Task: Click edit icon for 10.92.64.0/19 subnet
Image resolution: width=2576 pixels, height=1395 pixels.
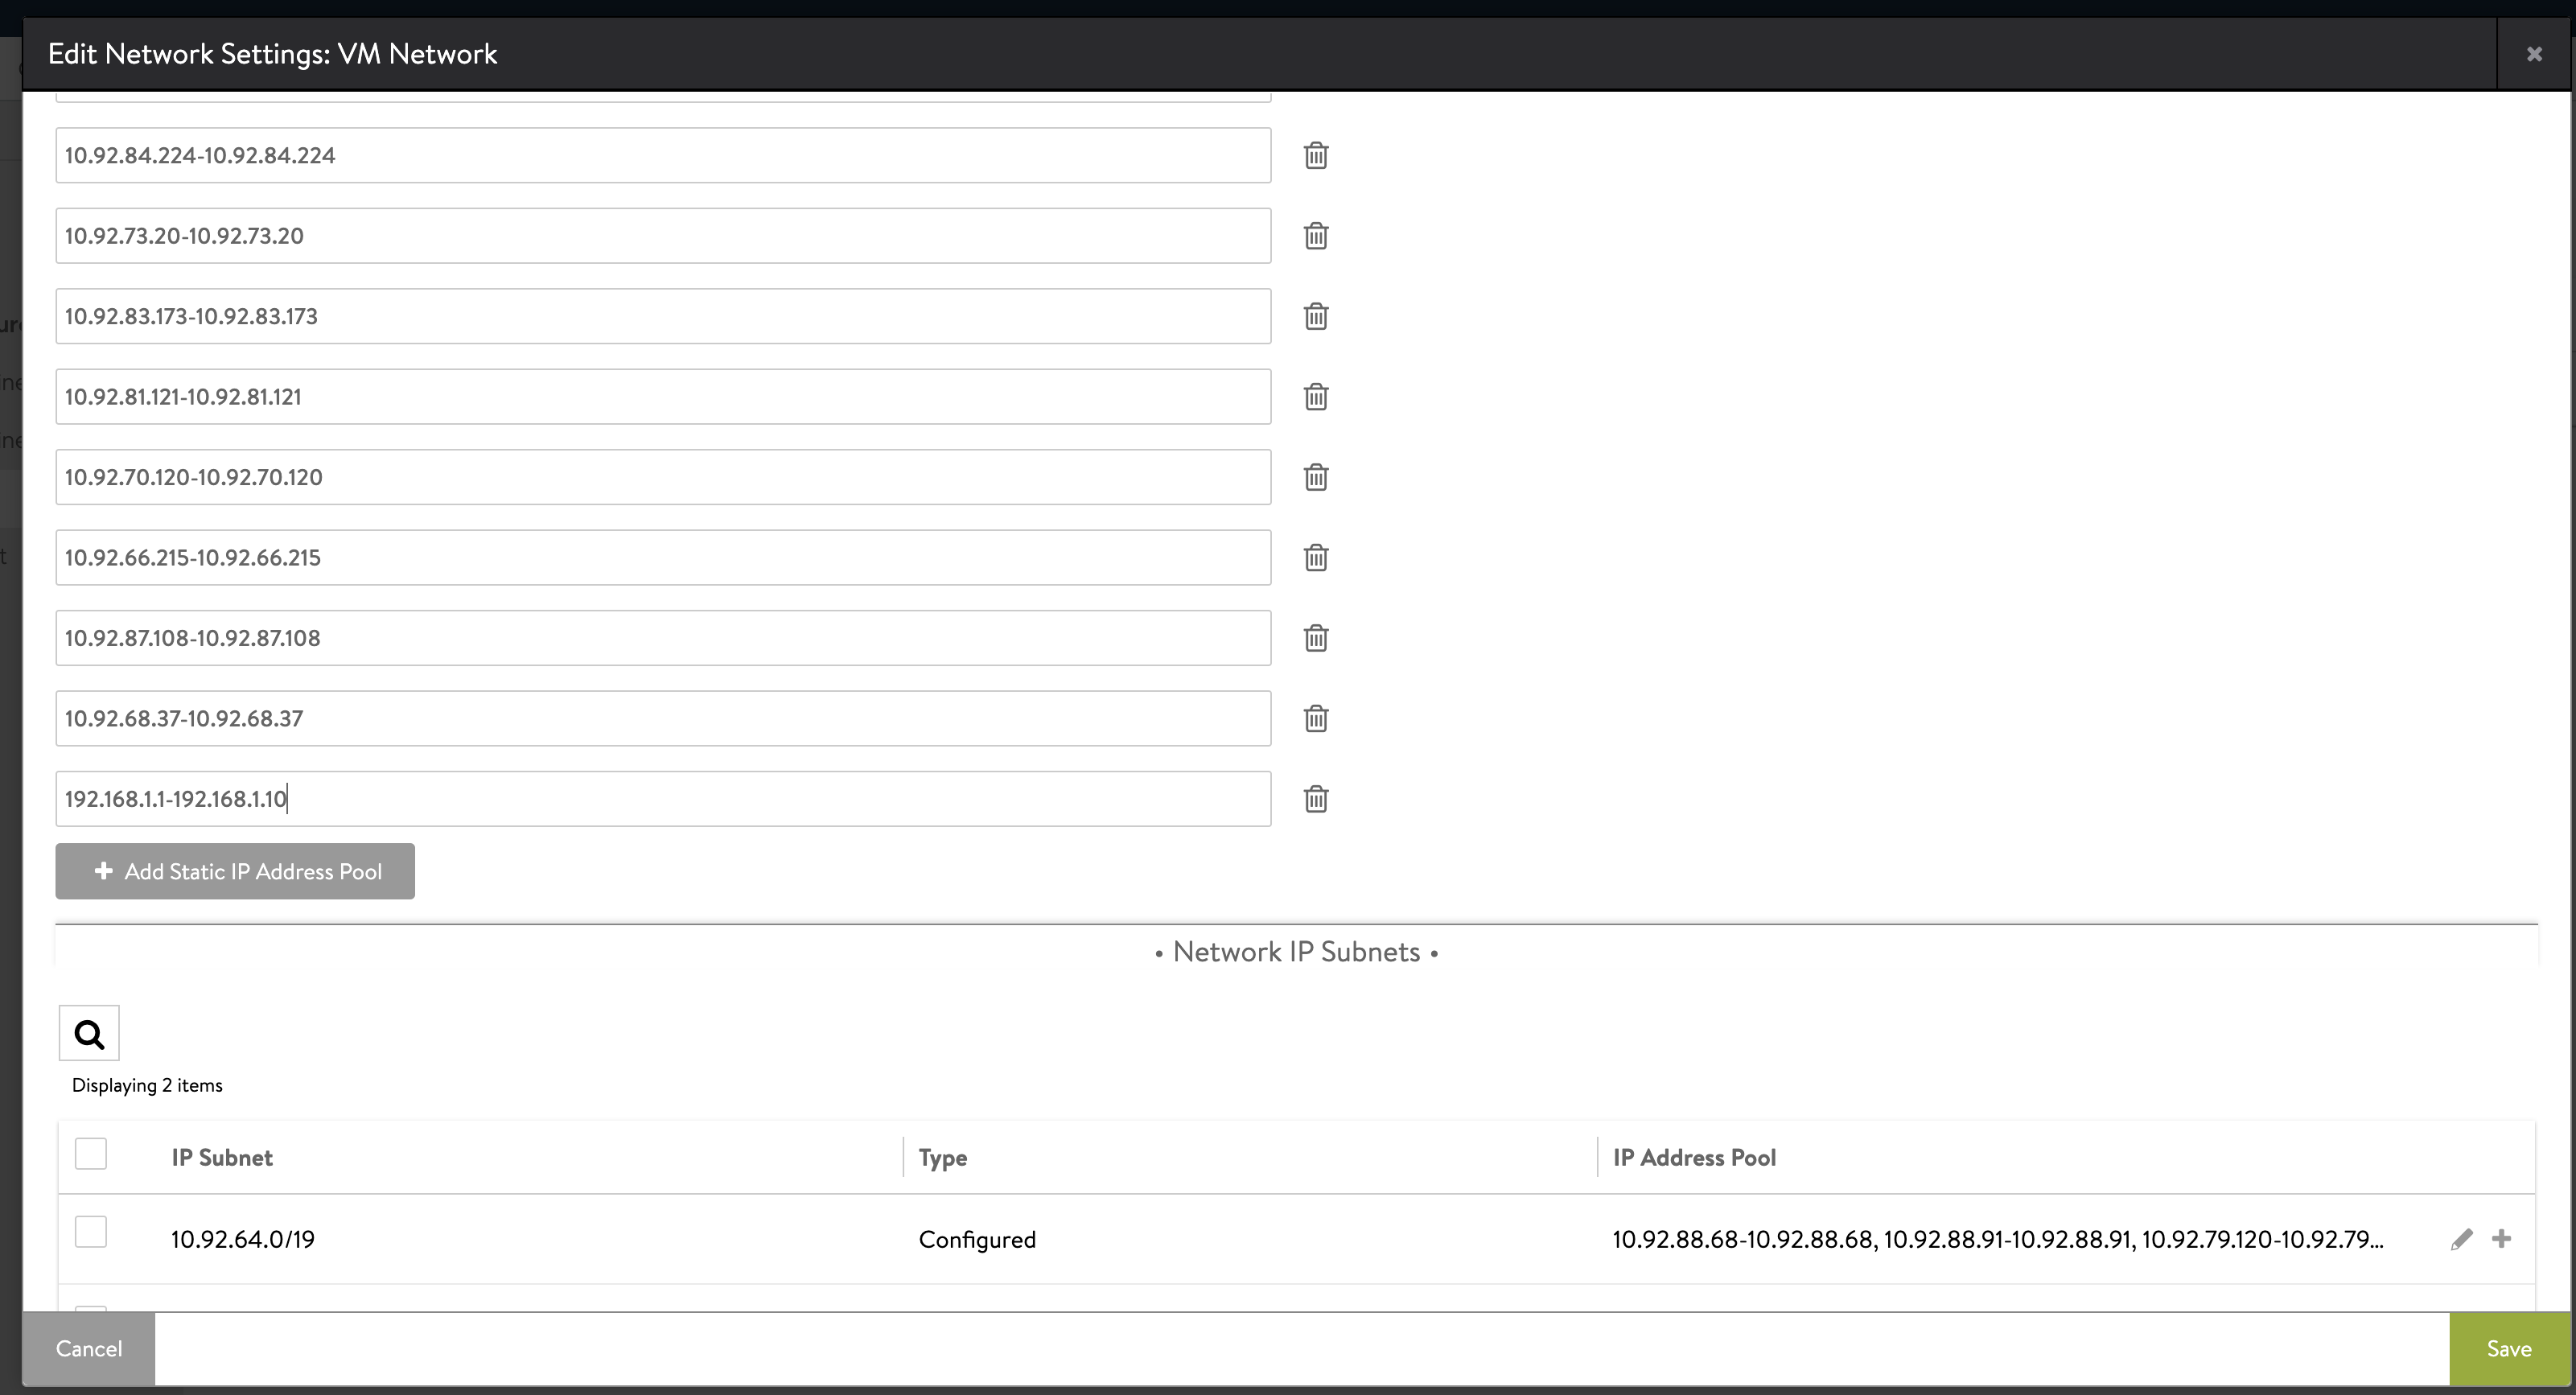Action: click(2461, 1239)
